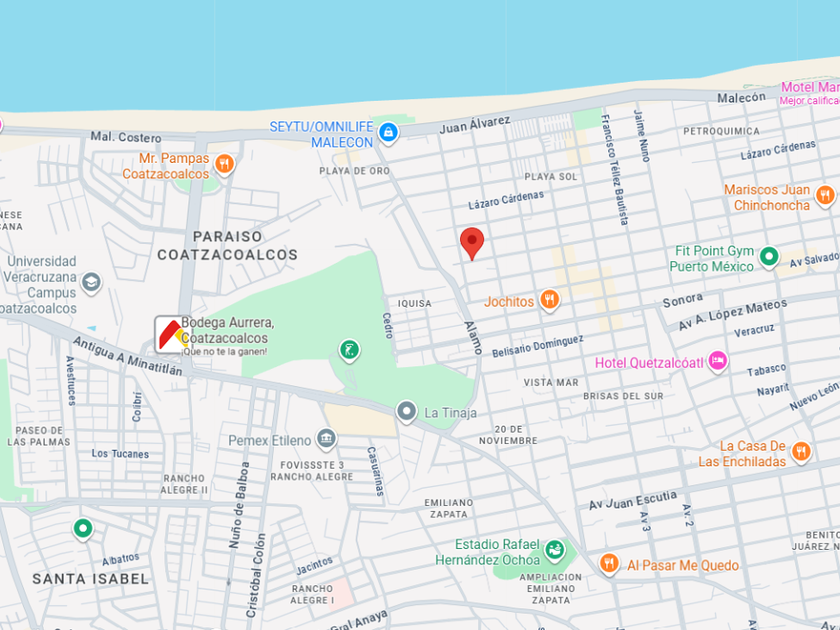Click the Sonora street label
Screen dimensions: 840x630
click(x=682, y=301)
